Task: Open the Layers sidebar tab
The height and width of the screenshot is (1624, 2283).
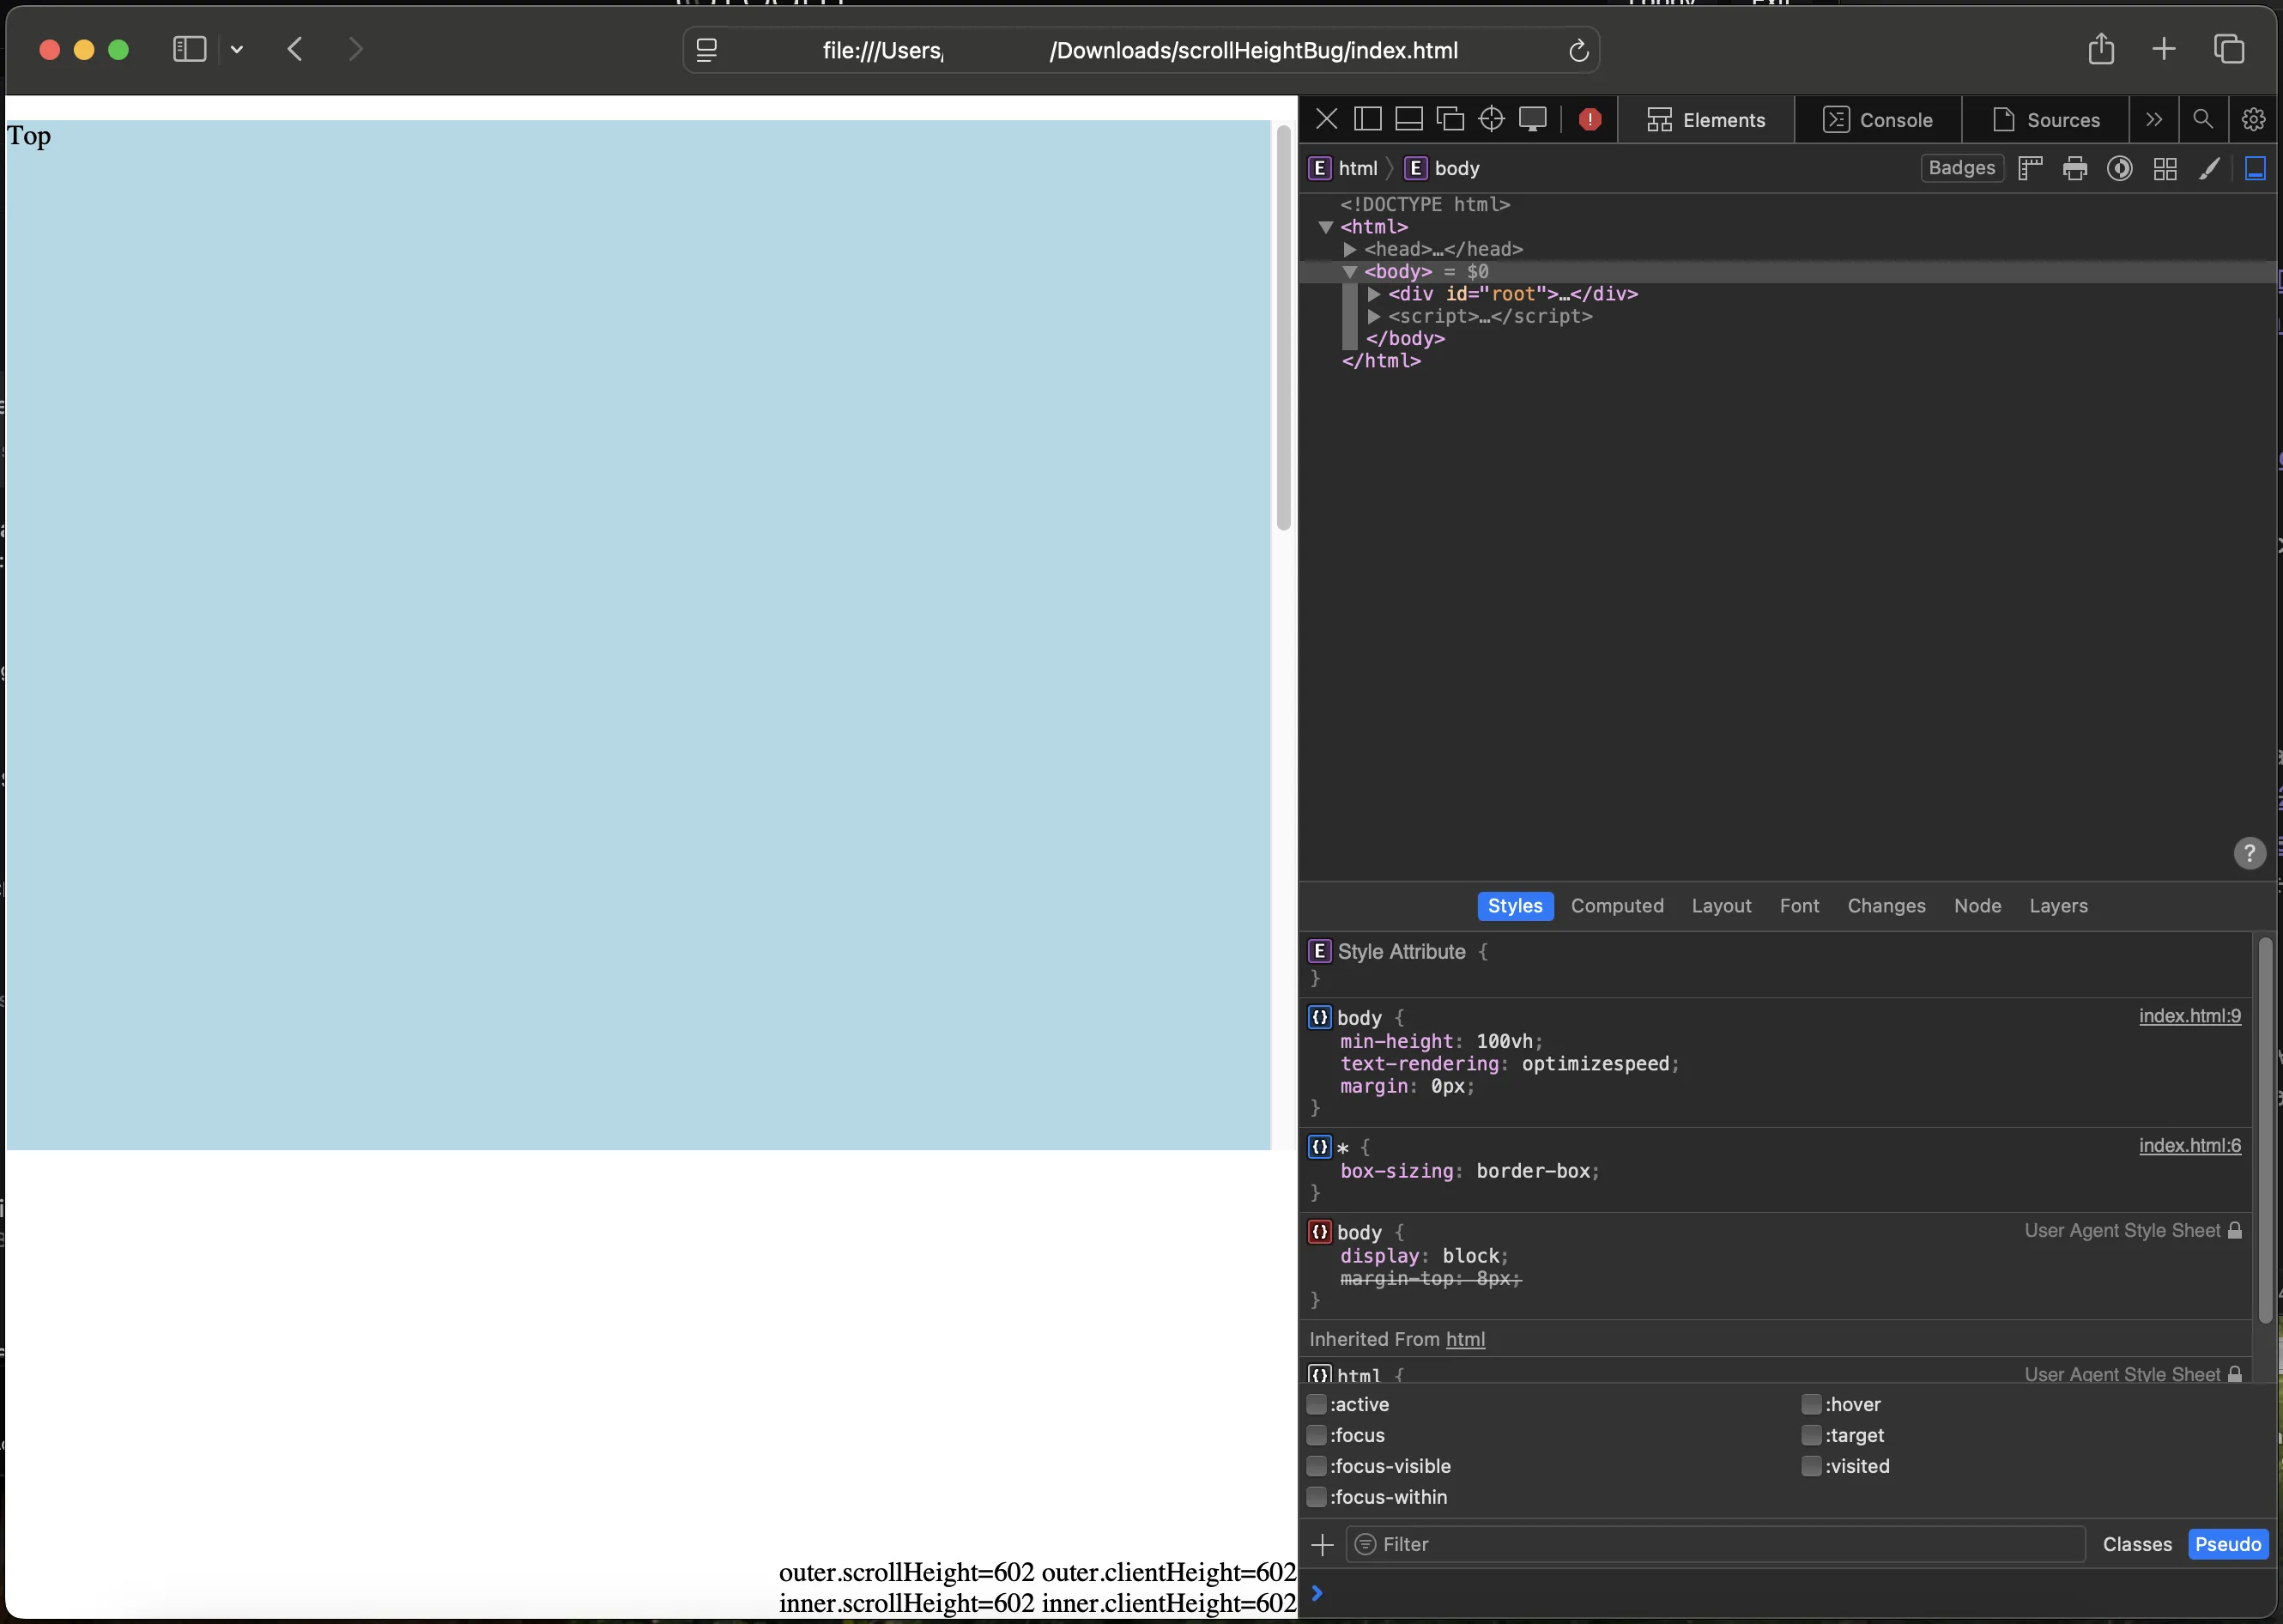Action: tap(2058, 906)
